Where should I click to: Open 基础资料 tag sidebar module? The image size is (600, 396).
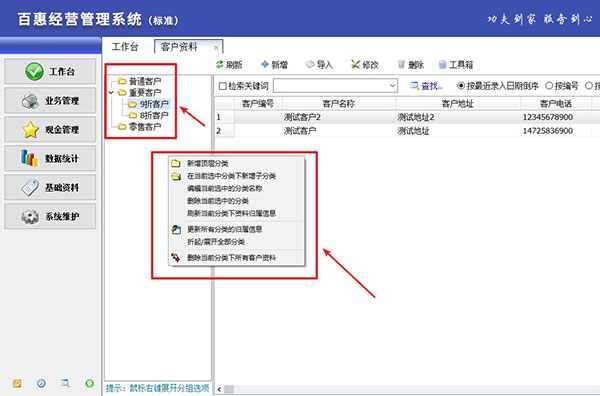tap(50, 187)
